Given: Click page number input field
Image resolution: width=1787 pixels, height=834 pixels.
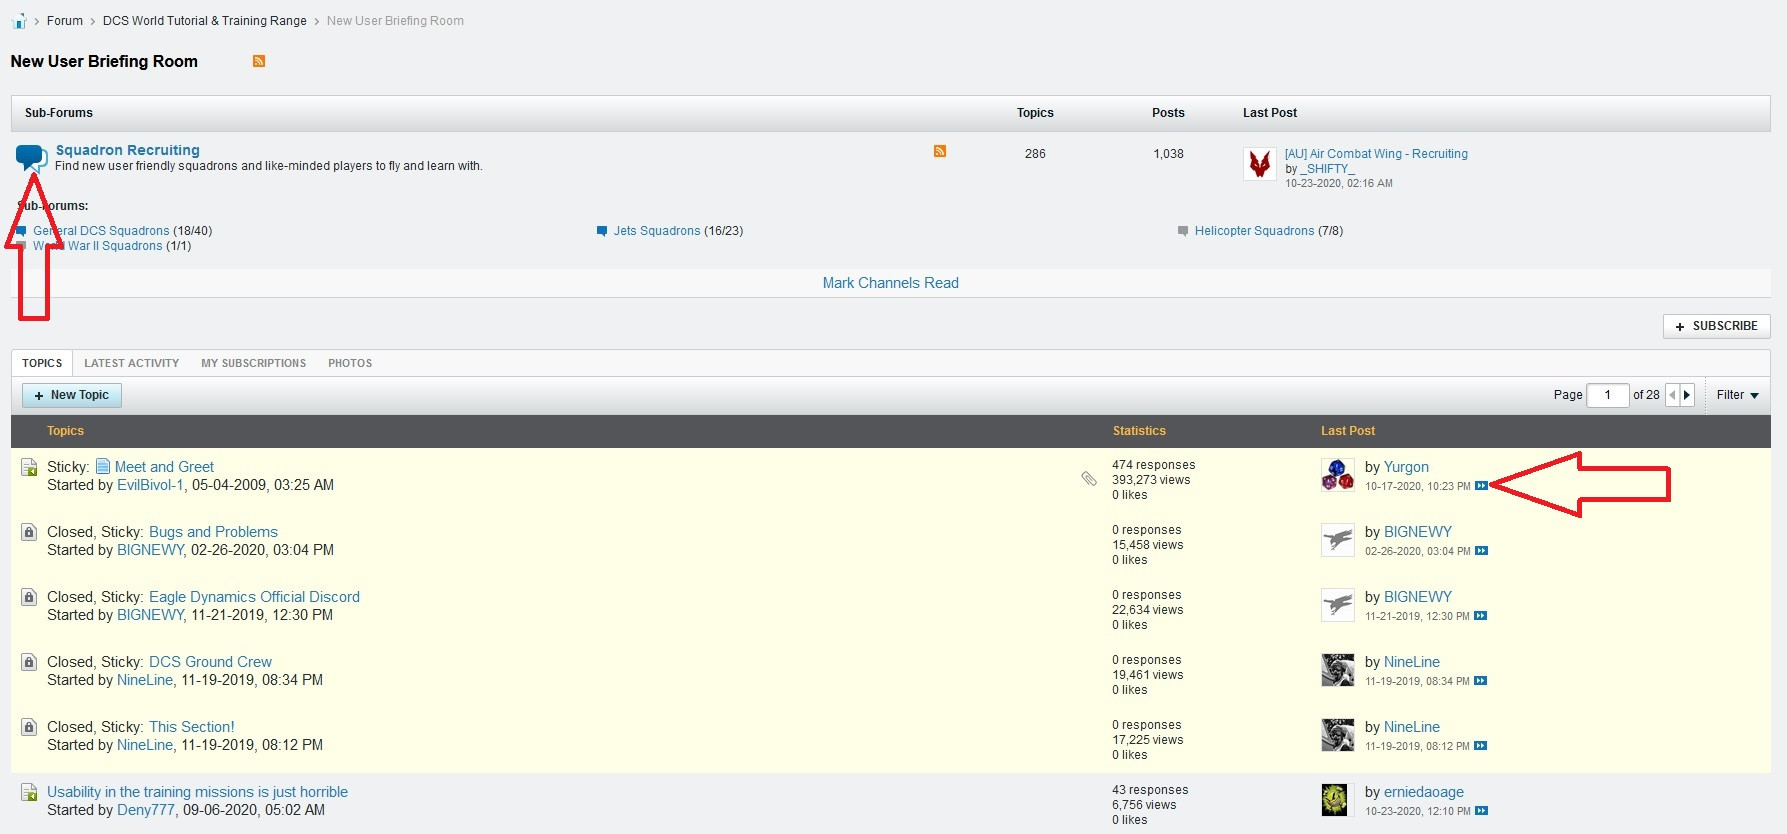Looking at the screenshot, I should pos(1608,395).
